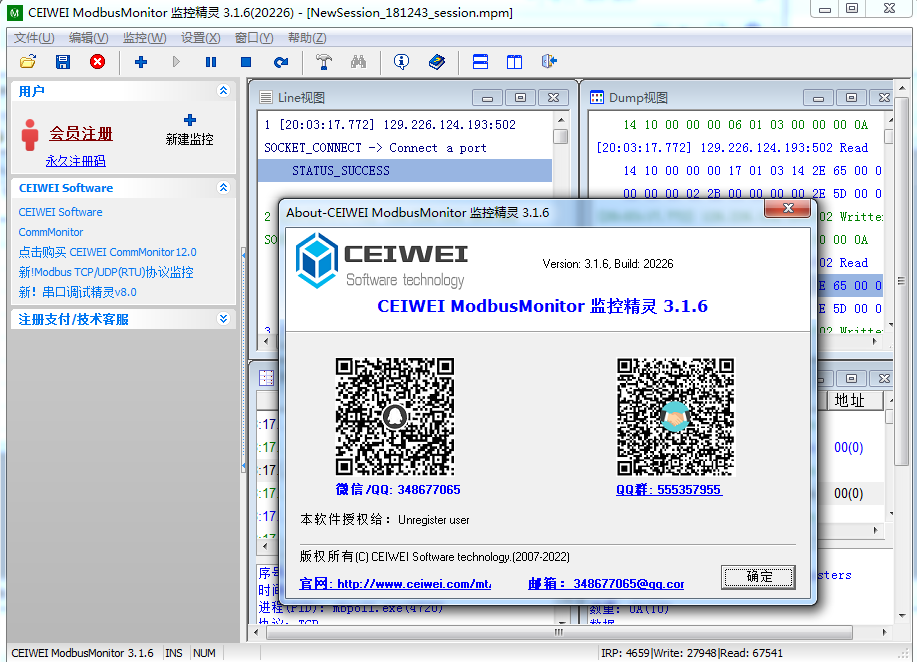Open 新!Modbus TCP/UDP(RTU)协议监控 link
The image size is (917, 662).
click(x=106, y=272)
